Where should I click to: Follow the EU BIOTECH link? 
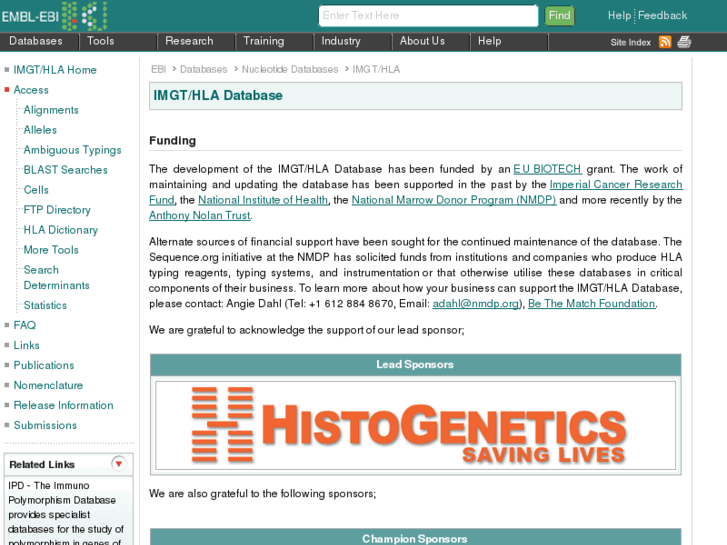pyautogui.click(x=547, y=169)
